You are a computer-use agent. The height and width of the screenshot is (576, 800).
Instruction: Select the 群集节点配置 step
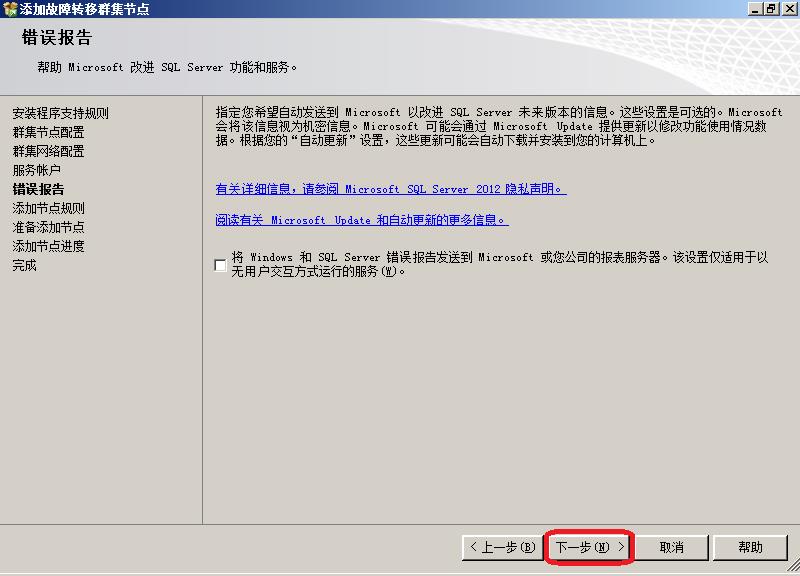(x=48, y=132)
